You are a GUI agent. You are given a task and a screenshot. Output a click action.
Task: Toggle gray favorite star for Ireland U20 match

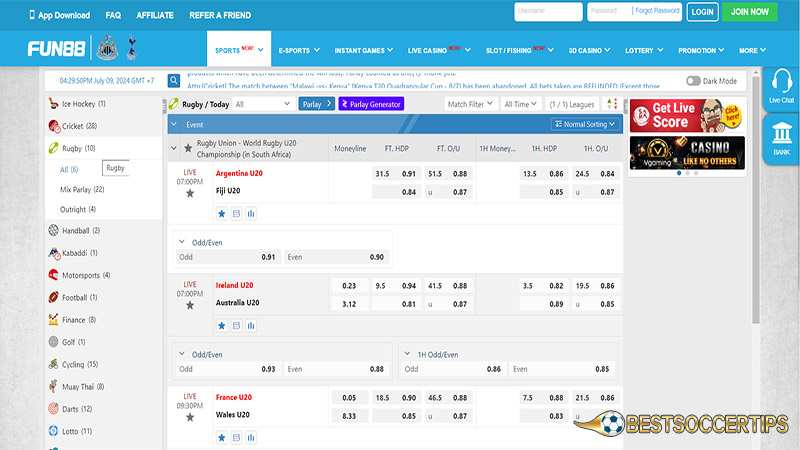point(190,305)
